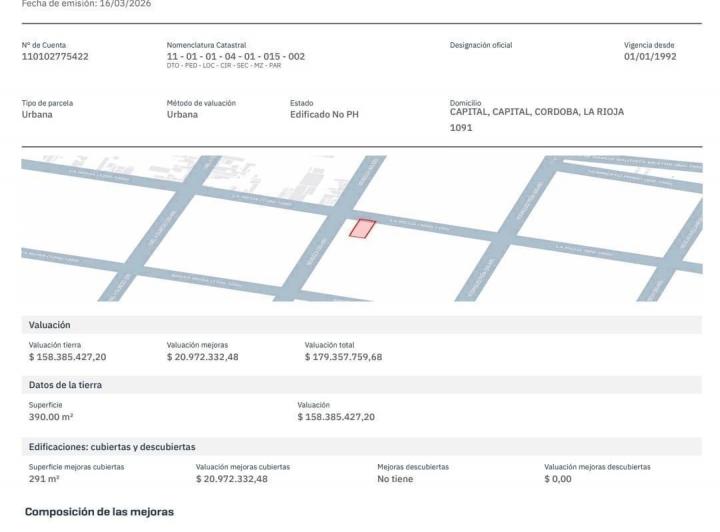Image resolution: width=720 pixels, height=532 pixels.
Task: Click the Fecha de emisión 16/03/2026 text
Action: (x=86, y=4)
